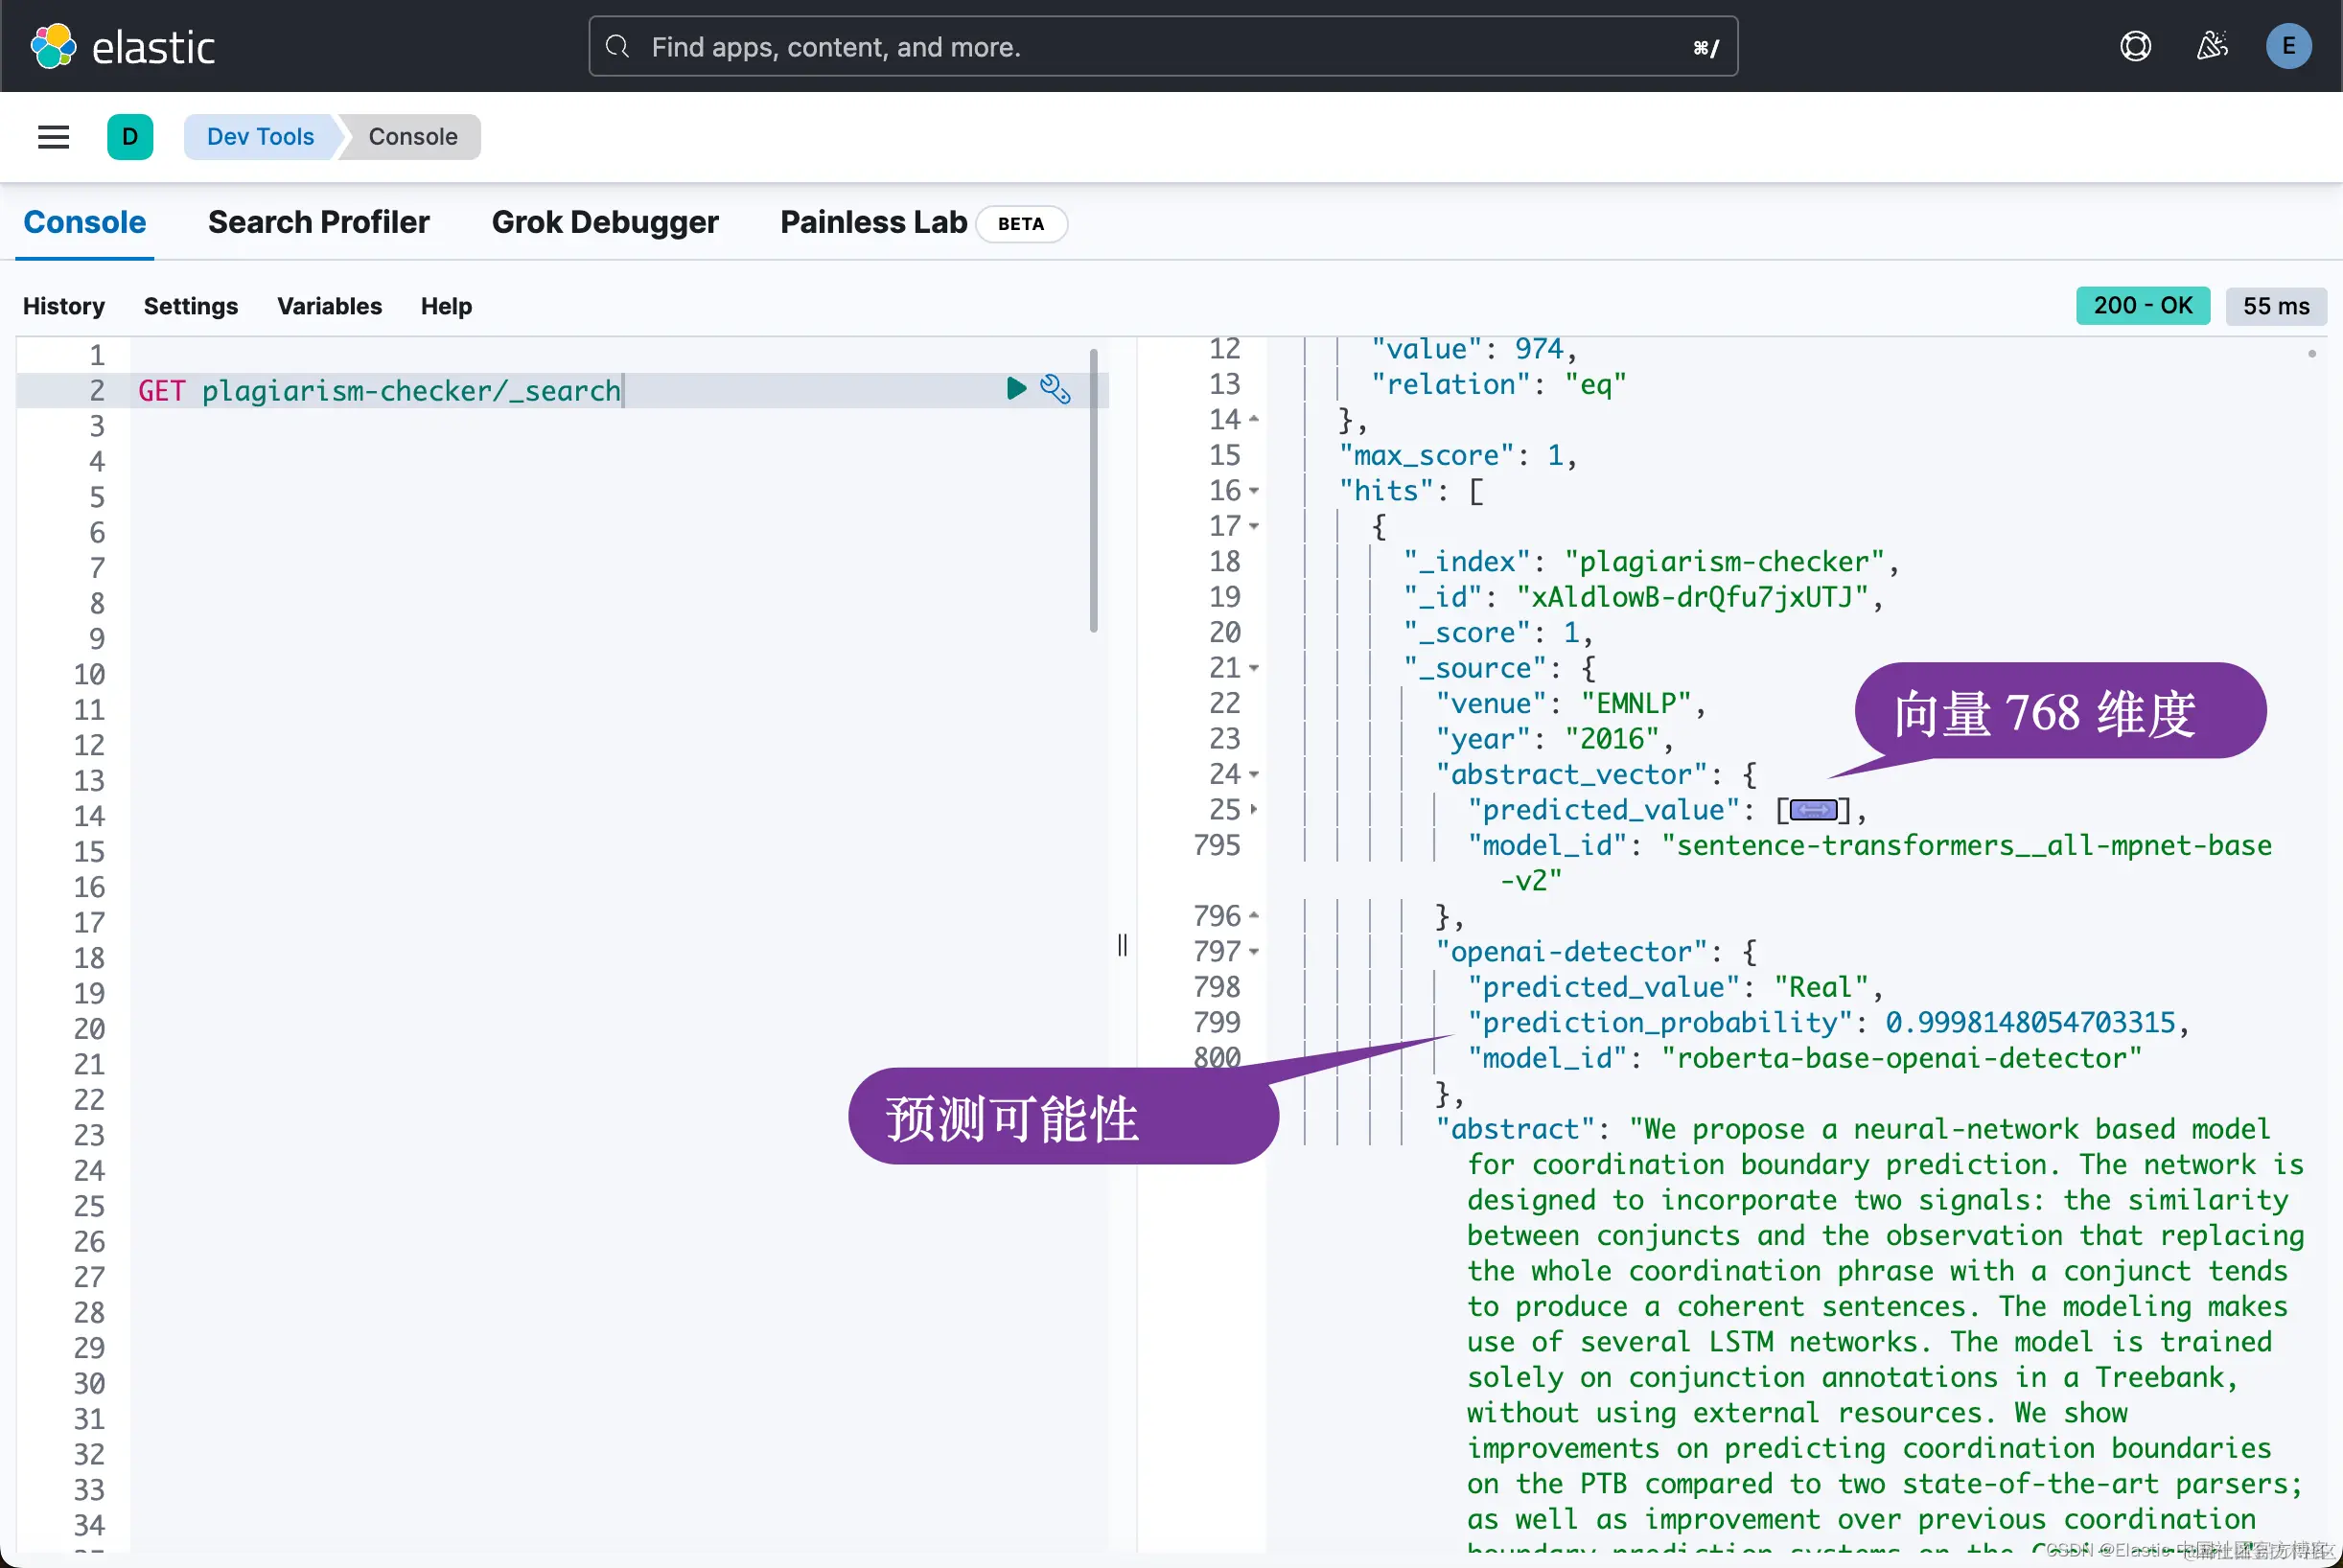Open the newsfeed celebration icon
Image resolution: width=2343 pixels, height=1568 pixels.
click(2211, 46)
